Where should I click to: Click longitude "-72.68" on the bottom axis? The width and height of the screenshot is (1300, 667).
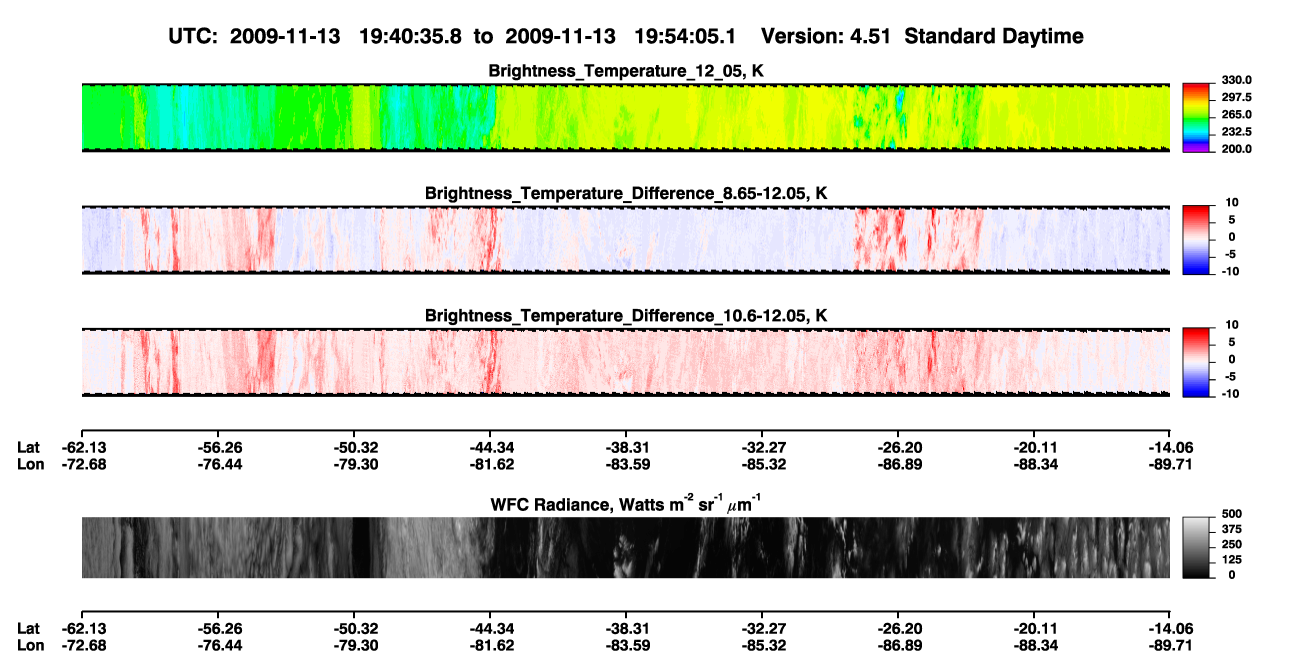point(82,645)
